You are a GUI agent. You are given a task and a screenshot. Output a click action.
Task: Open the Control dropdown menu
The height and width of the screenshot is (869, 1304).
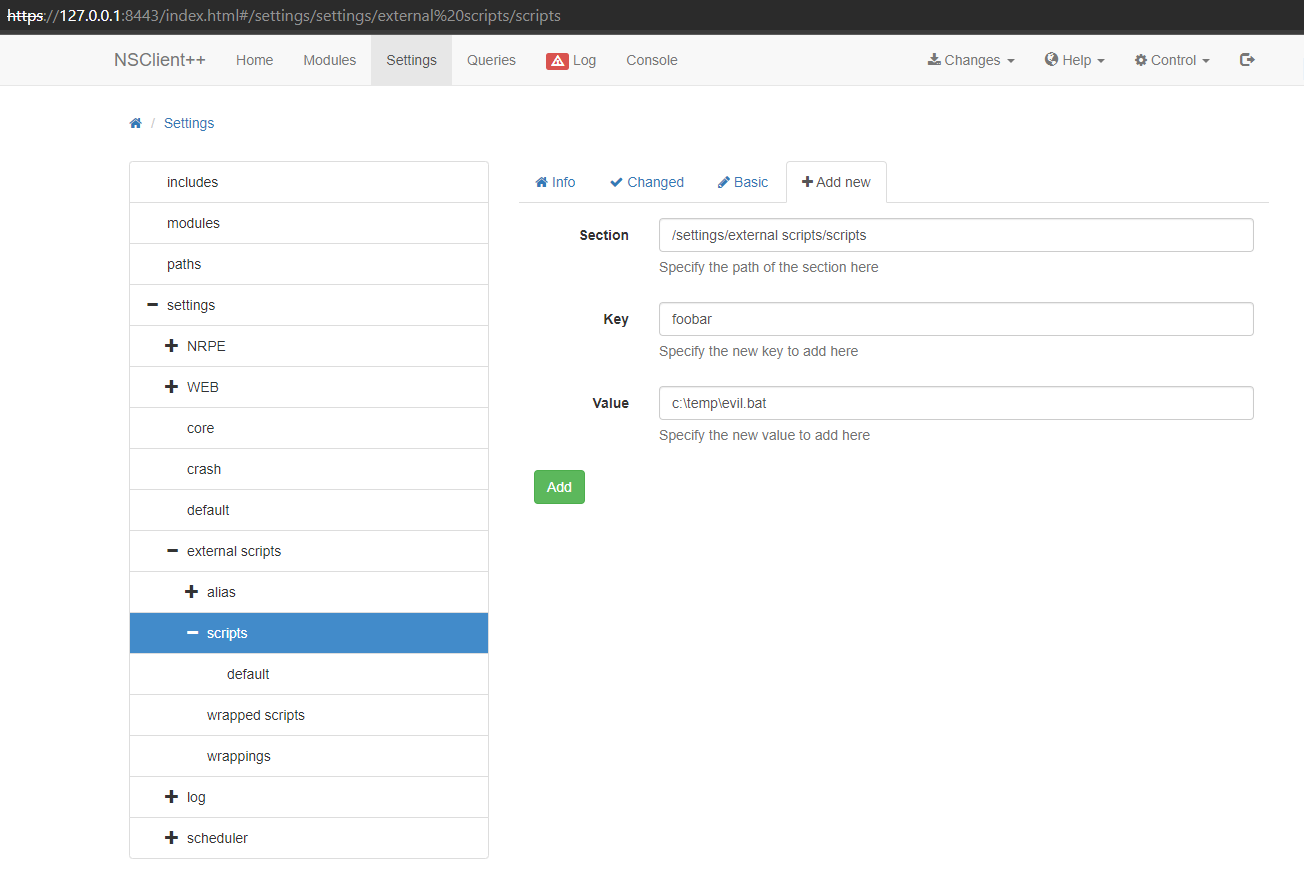(x=1172, y=60)
